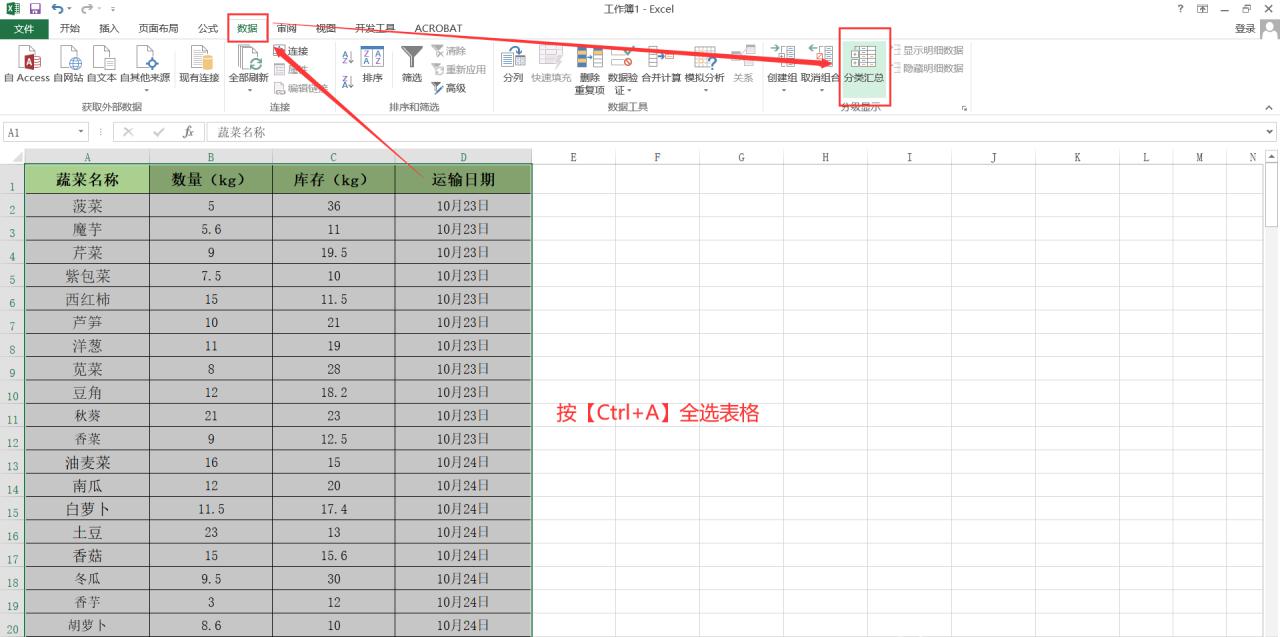Screen dimensions: 1280x637
Task: Click 显示明细数据 show detail
Action: coord(927,51)
